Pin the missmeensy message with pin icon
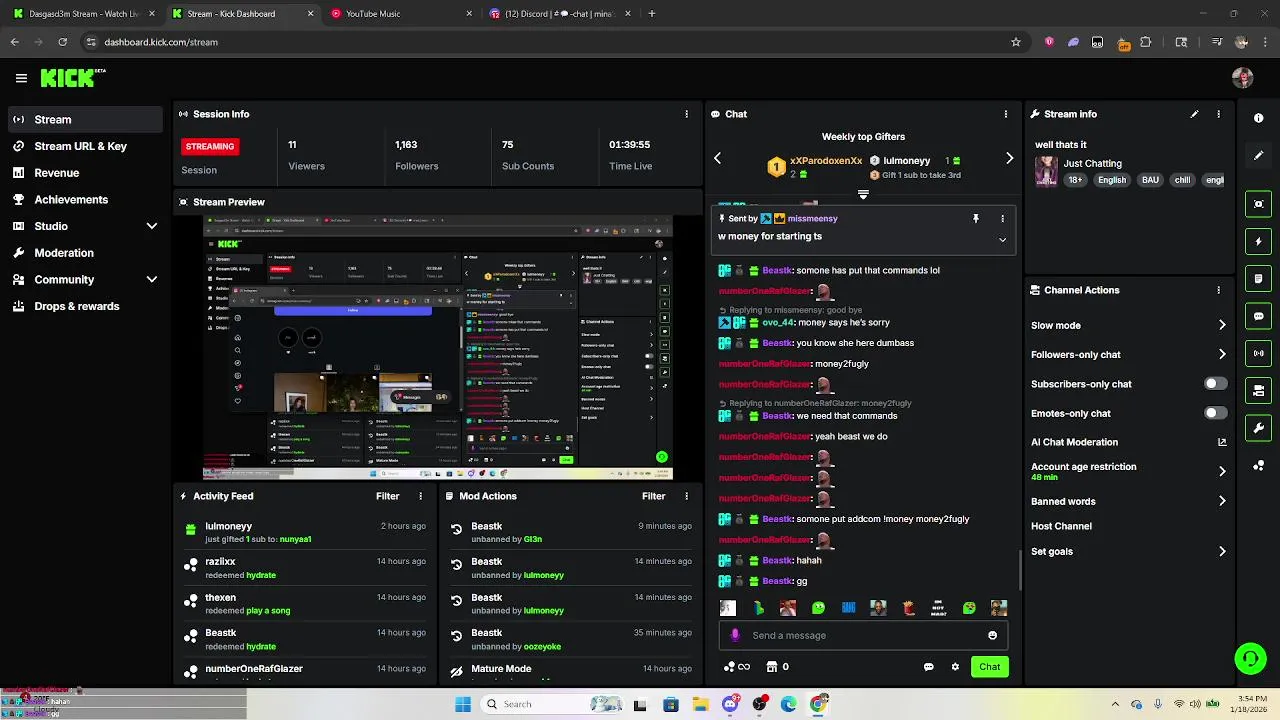Screen dimensions: 1280x720 tap(976, 218)
